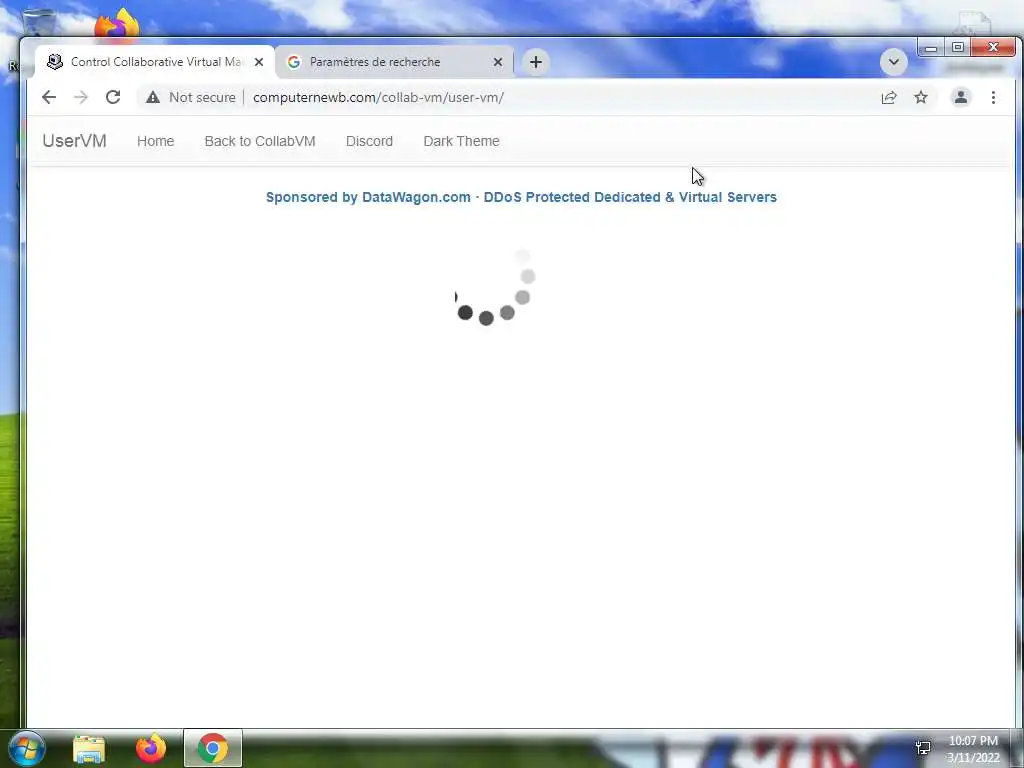This screenshot has height=768, width=1024.
Task: Open the Windows Start menu
Action: pos(26,748)
